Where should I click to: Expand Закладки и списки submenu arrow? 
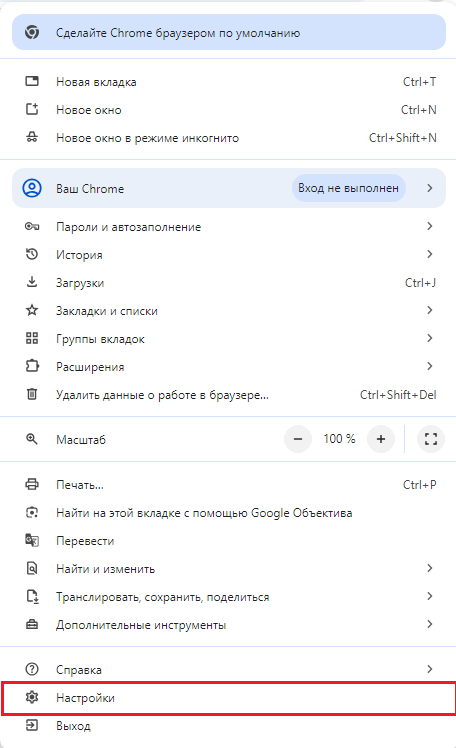pos(430,310)
